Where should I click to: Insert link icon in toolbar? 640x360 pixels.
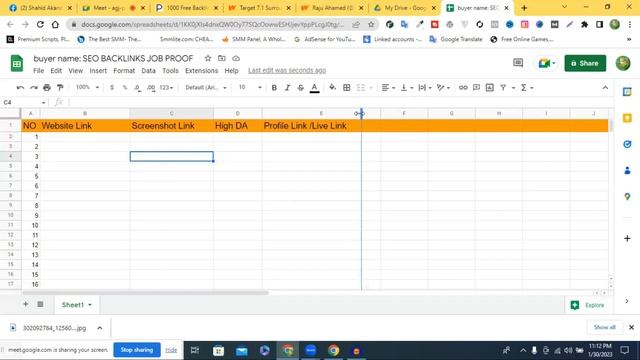463,87
